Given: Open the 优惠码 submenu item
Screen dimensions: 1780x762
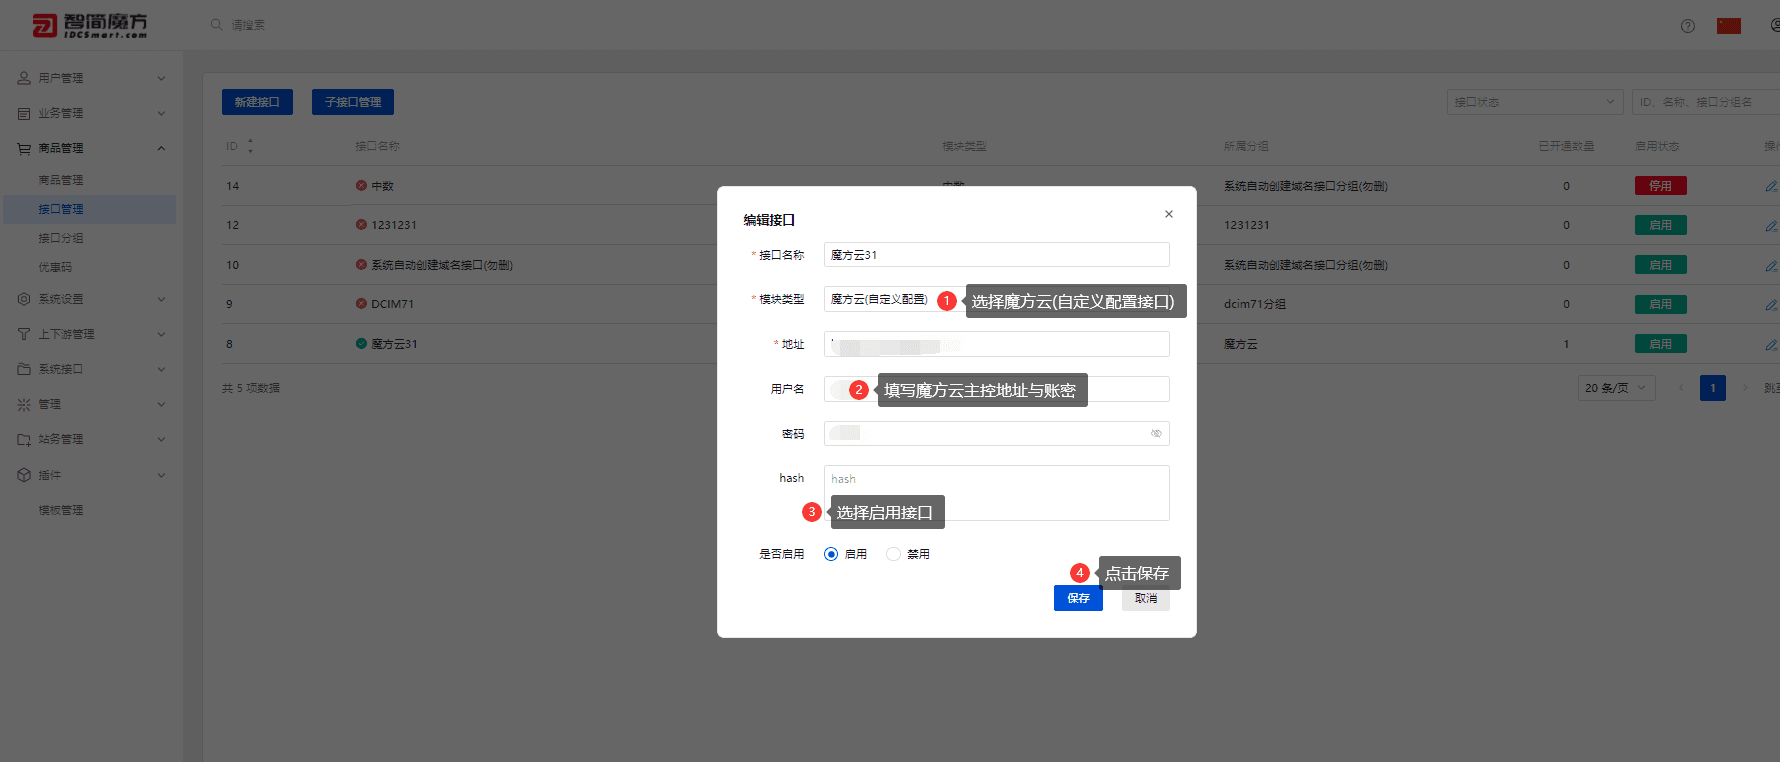Looking at the screenshot, I should pyautogui.click(x=55, y=267).
